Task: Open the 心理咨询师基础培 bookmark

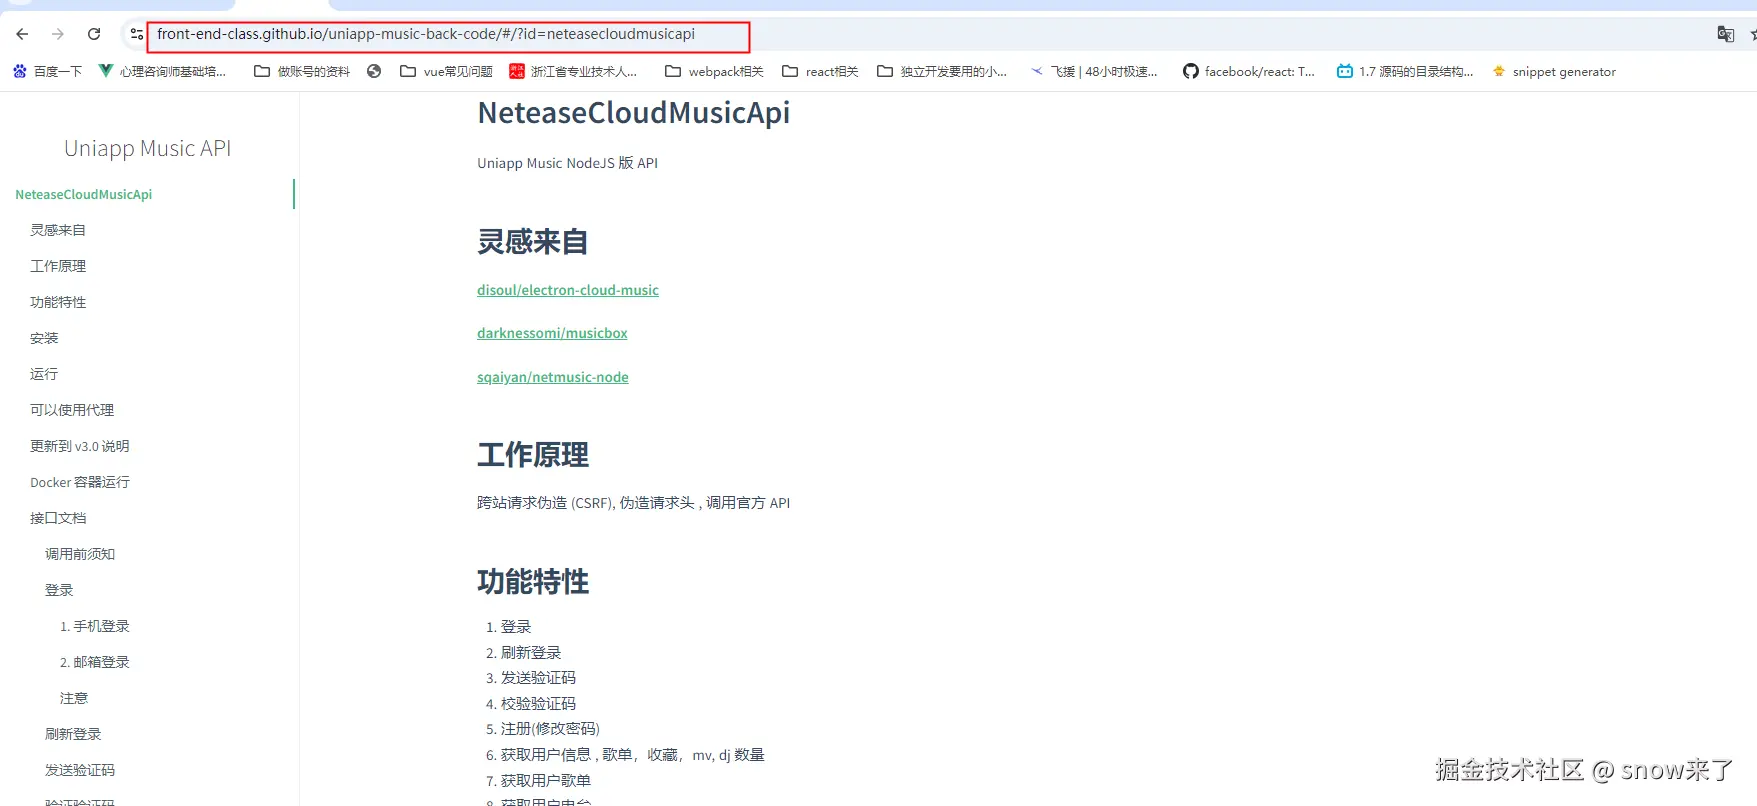Action: pyautogui.click(x=162, y=71)
